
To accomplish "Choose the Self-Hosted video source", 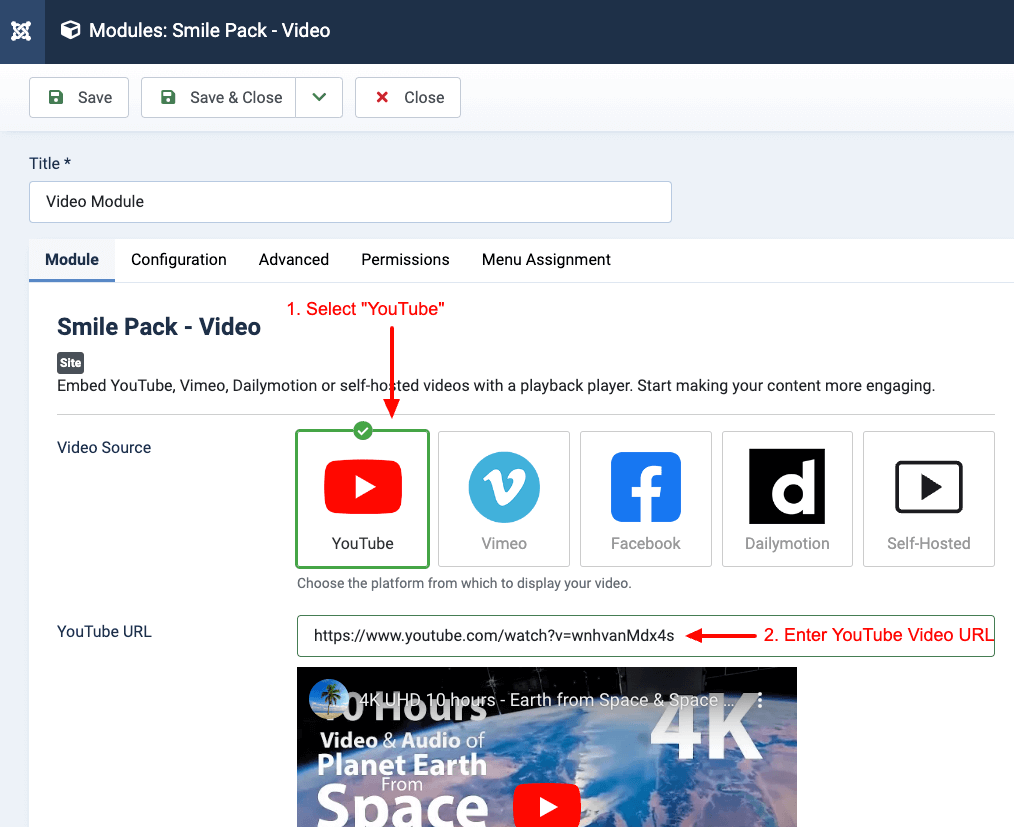I will click(x=929, y=499).
